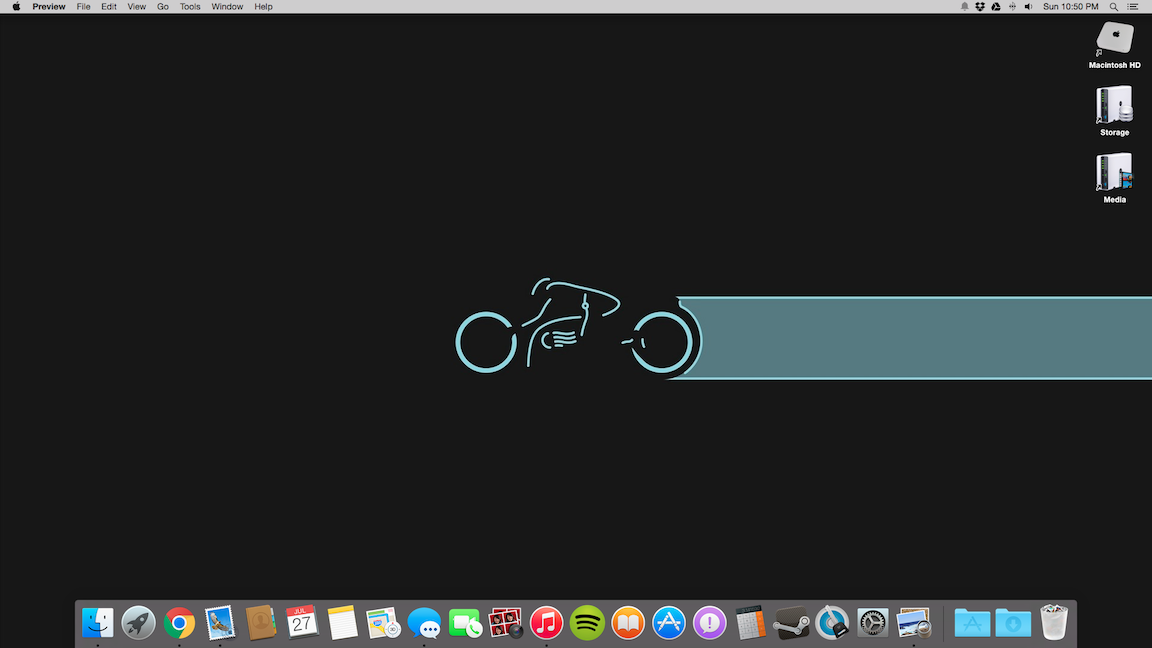Screen dimensions: 1152x648
Task: Open iBooks orange book icon
Action: [x=628, y=623]
